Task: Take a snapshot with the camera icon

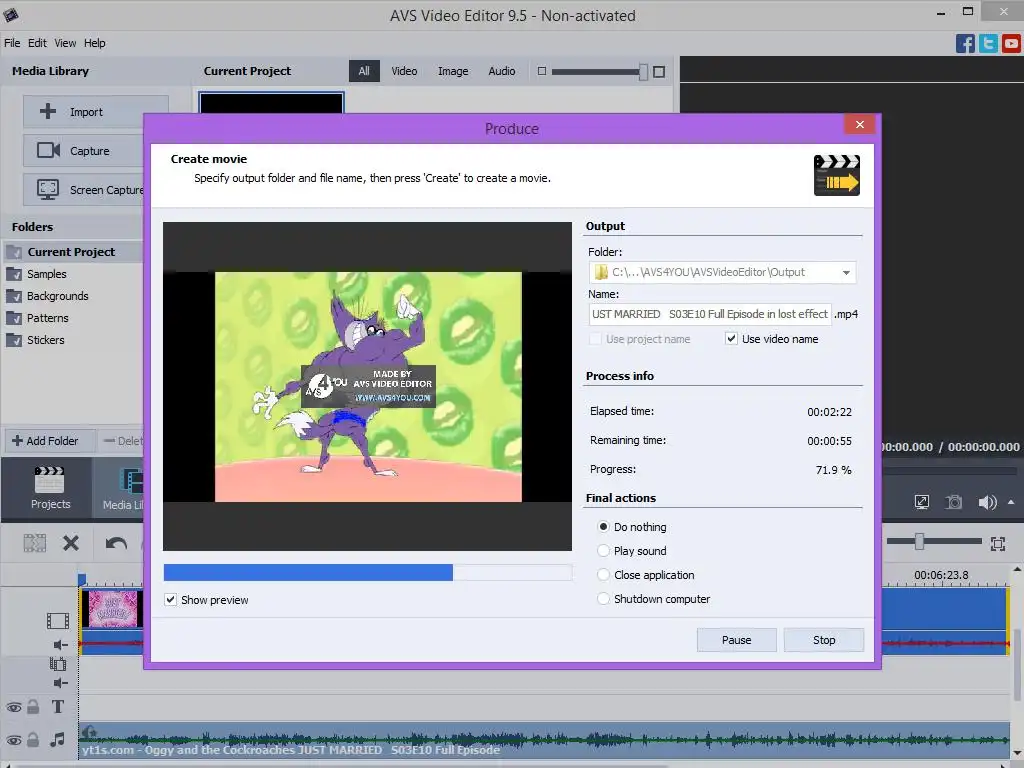Action: (954, 502)
